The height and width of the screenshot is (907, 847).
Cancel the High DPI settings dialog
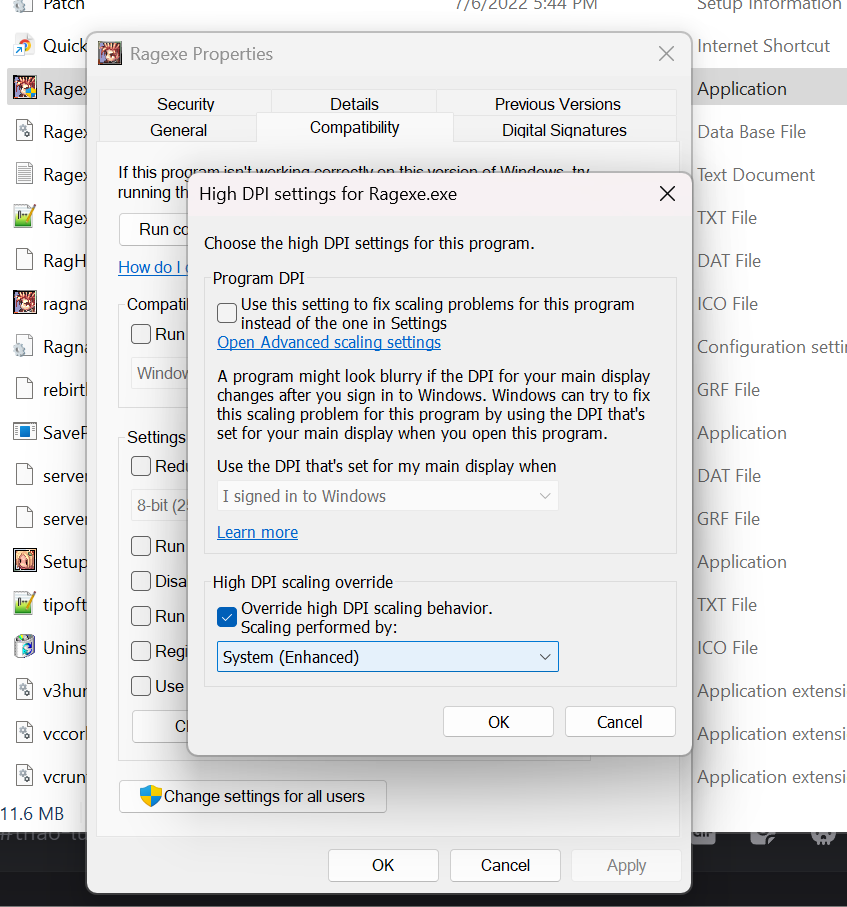point(620,721)
